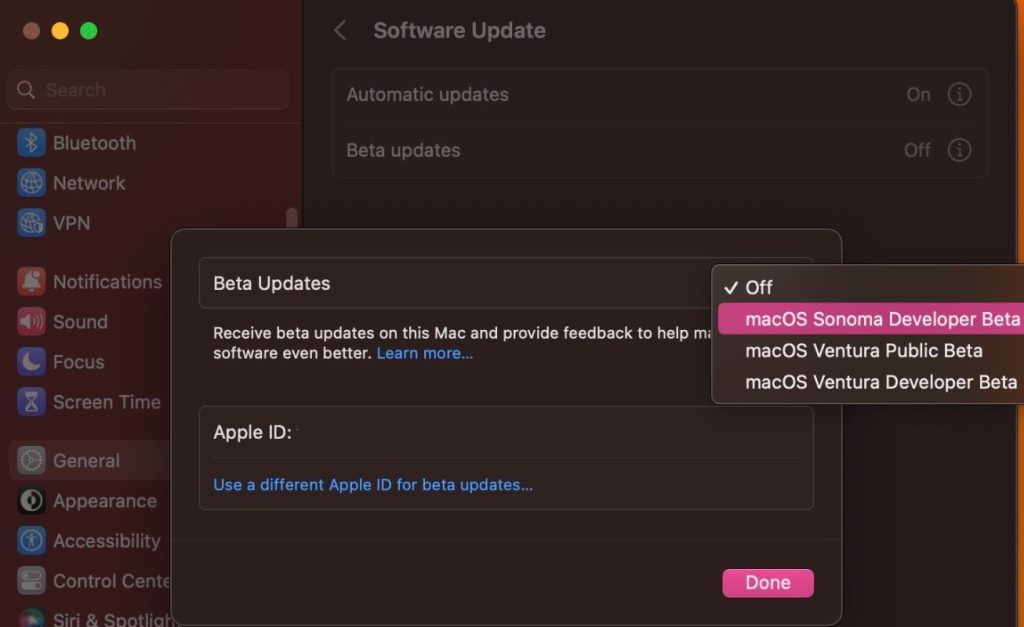This screenshot has height=627, width=1024.
Task: Open the Control Center icon
Action: [x=31, y=581]
